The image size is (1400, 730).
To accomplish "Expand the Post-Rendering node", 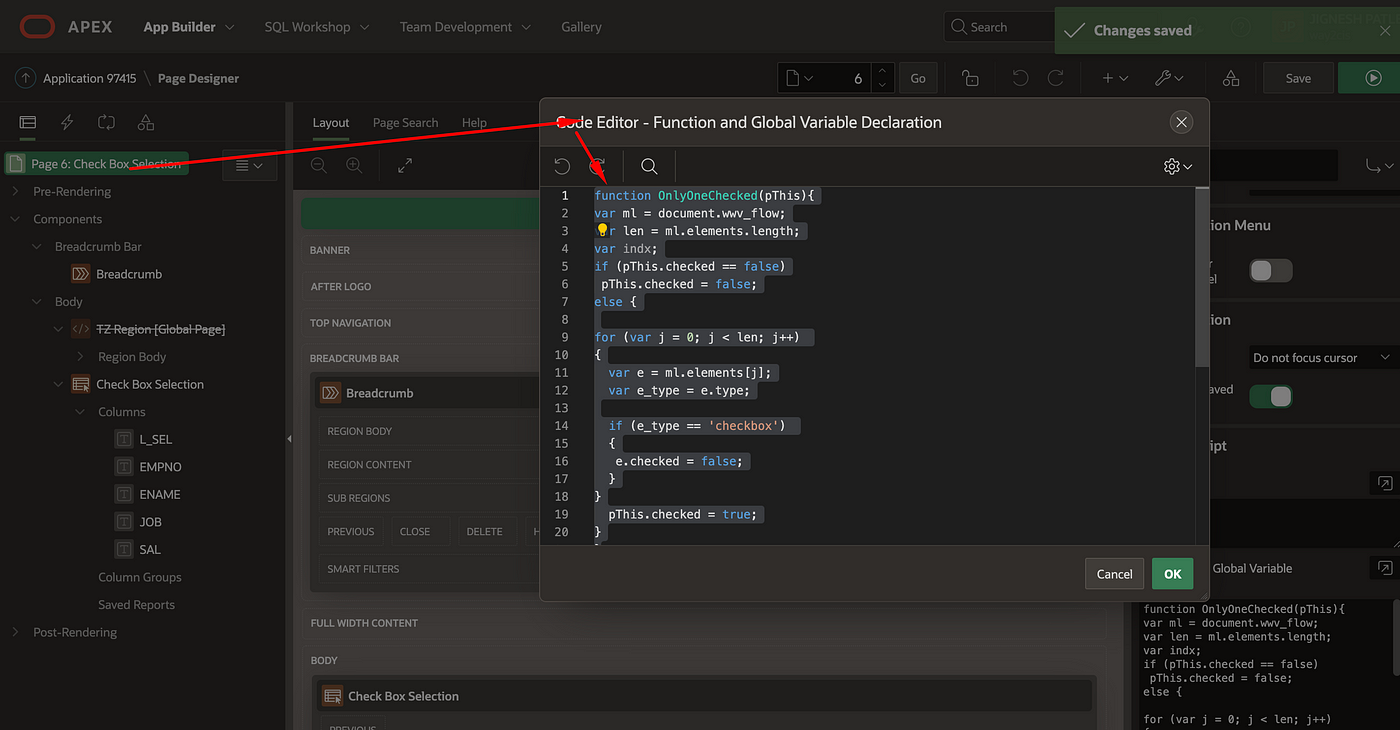I will 15,632.
